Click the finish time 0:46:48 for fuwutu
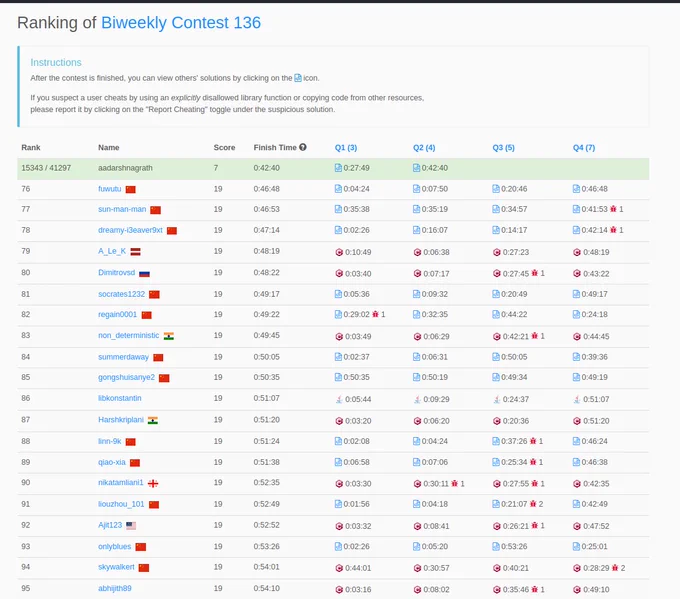Viewport: 680px width, 599px height. 266,189
